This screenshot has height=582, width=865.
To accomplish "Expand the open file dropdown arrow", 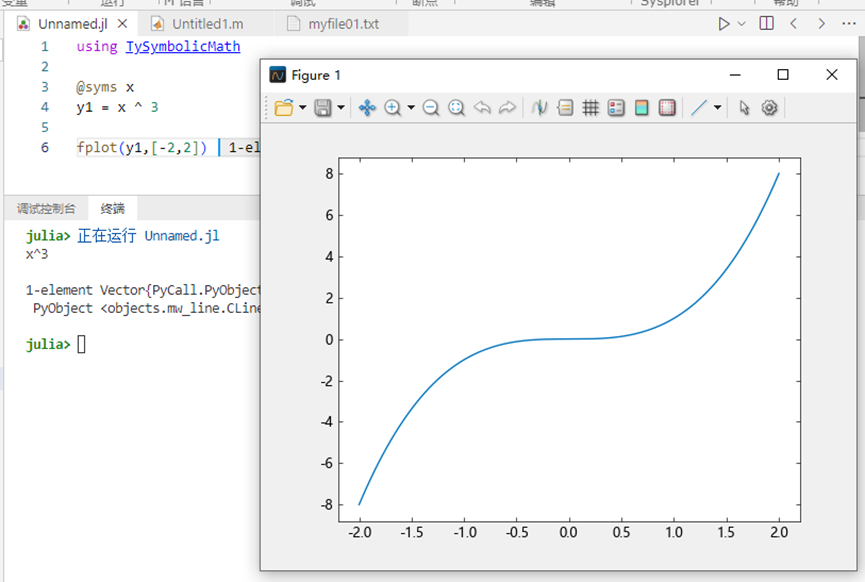I will coord(302,108).
